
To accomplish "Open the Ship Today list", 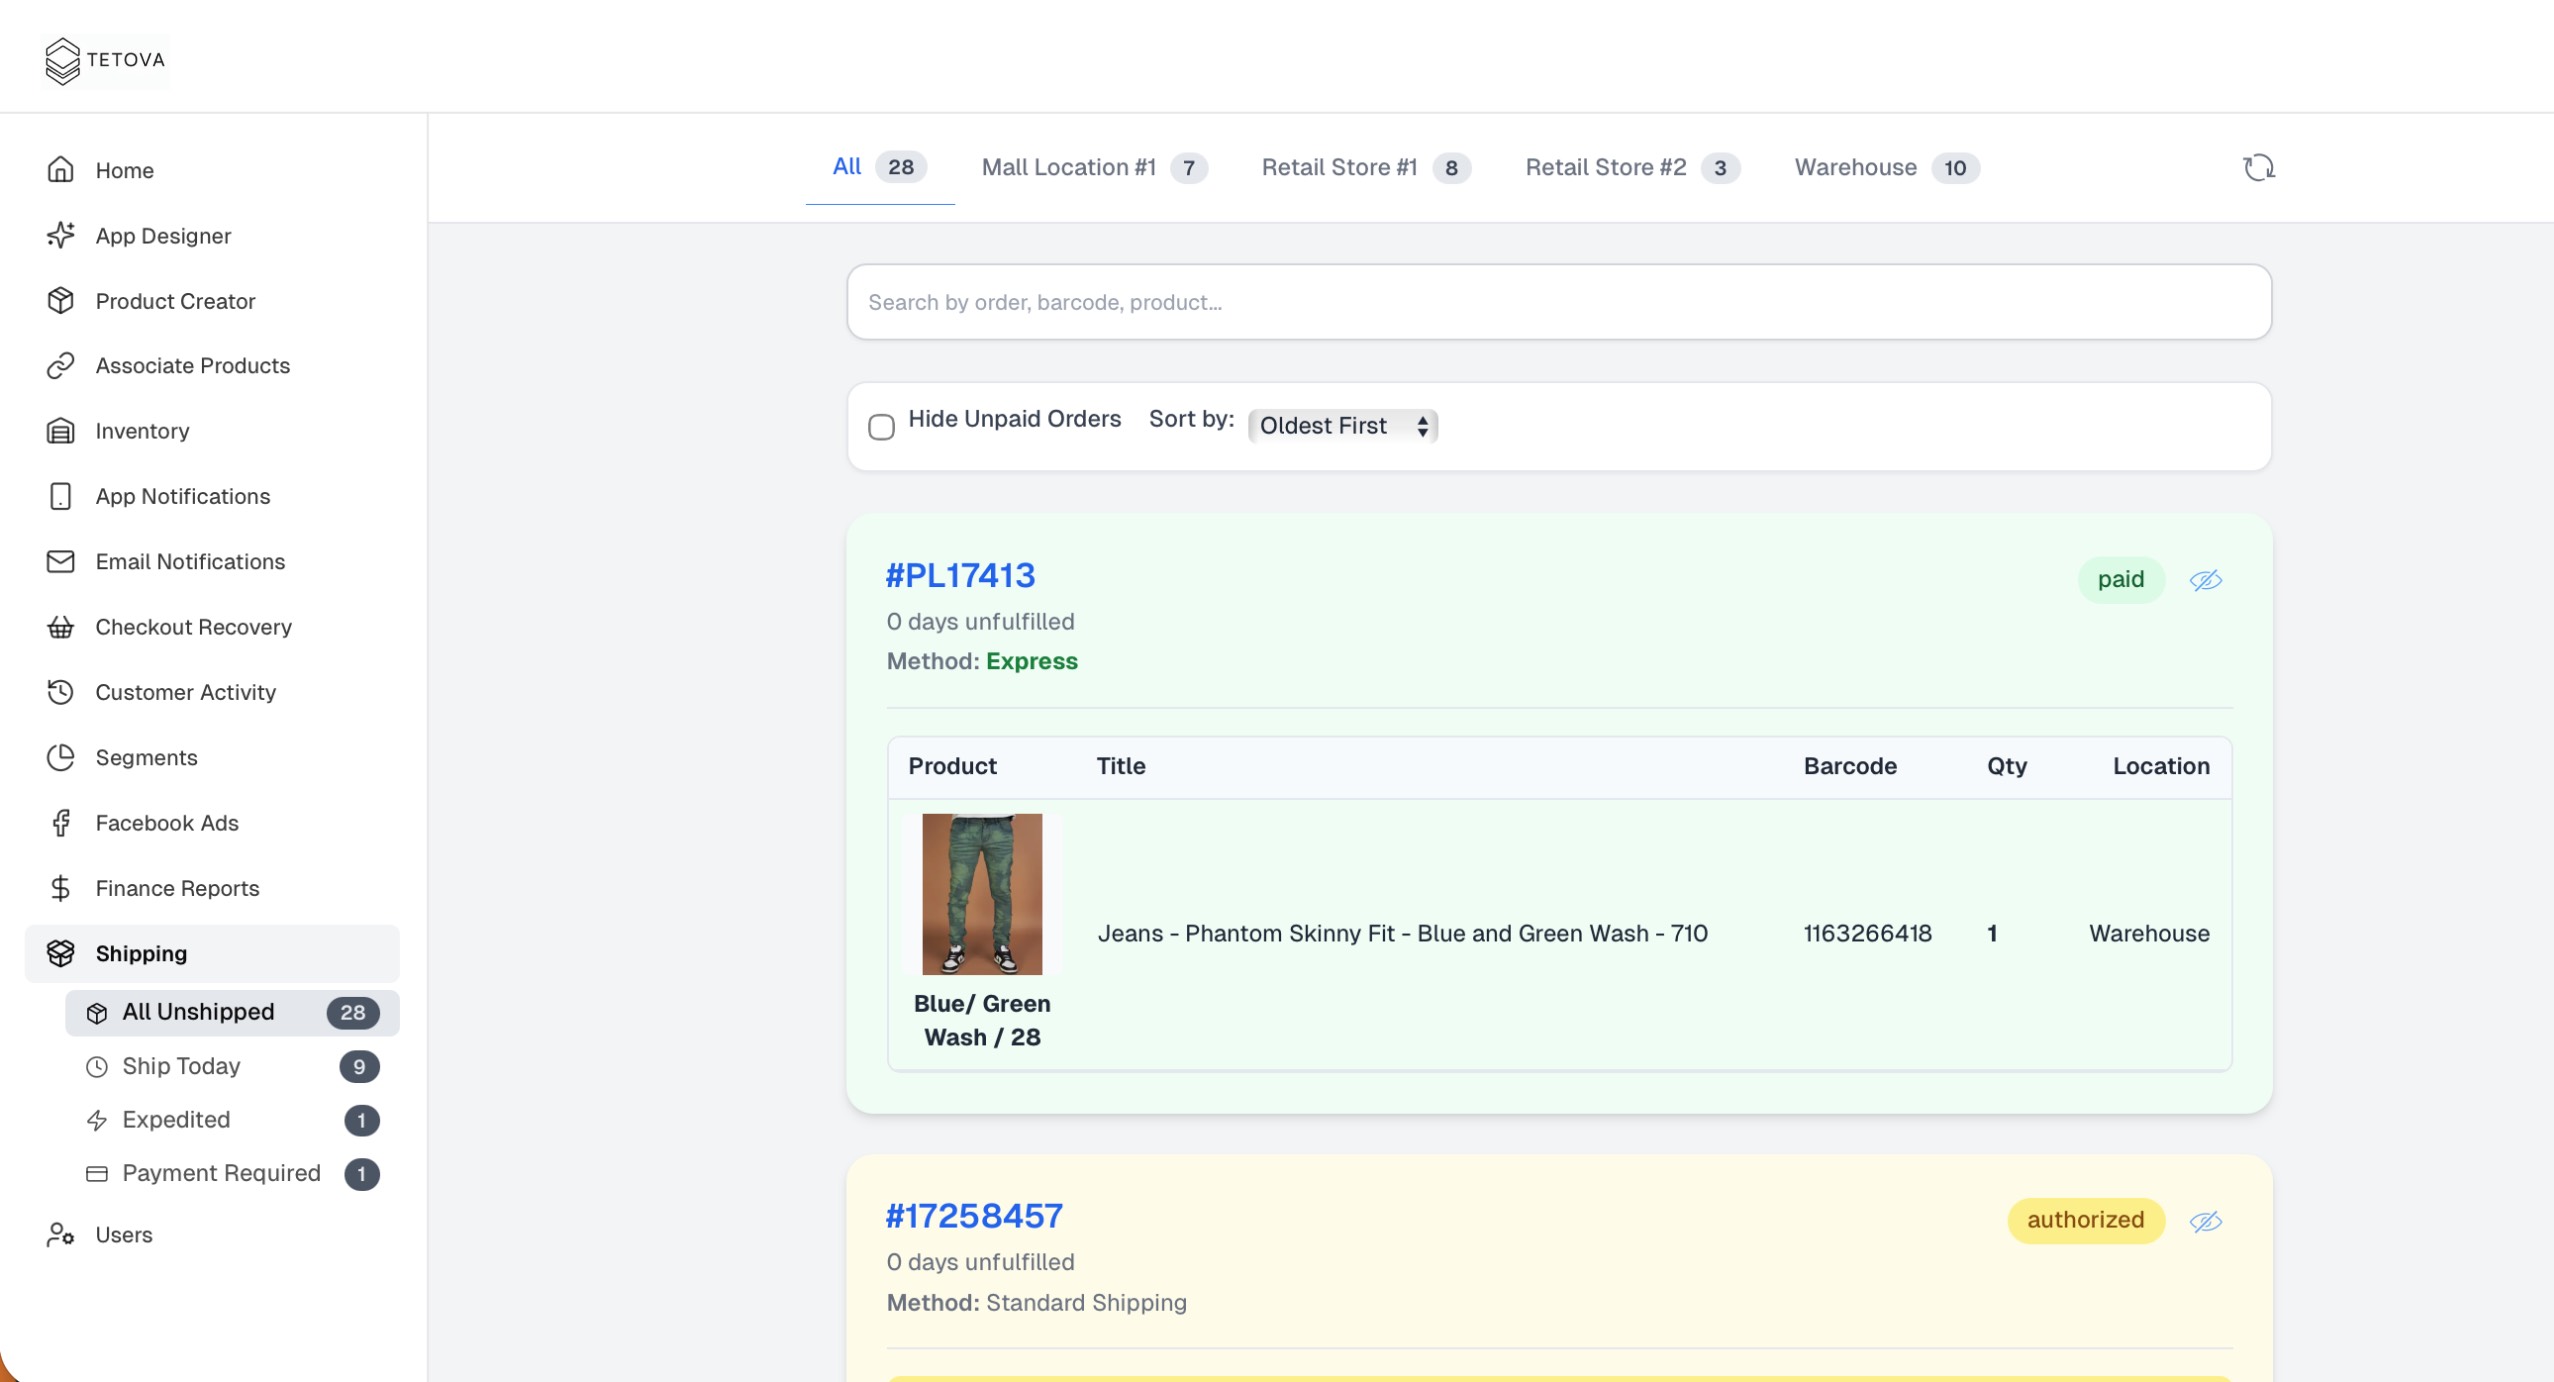I will pos(181,1066).
